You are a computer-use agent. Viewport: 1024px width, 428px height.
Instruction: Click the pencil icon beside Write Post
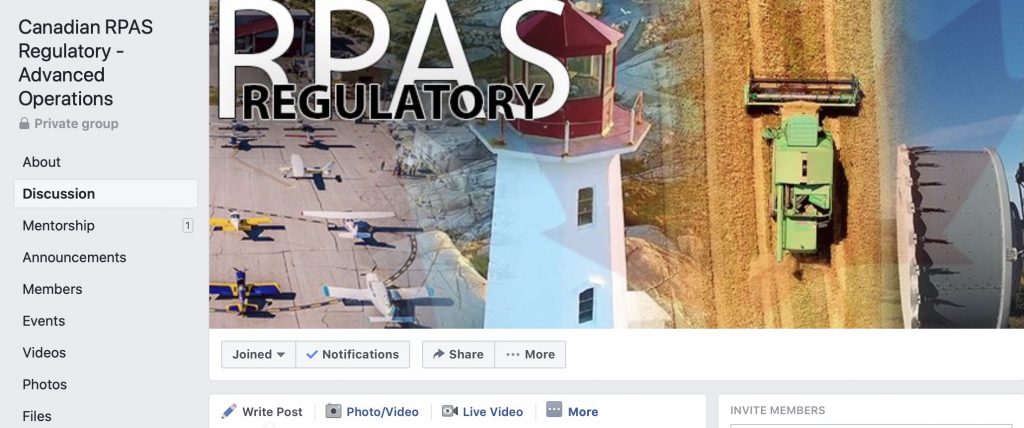(229, 411)
